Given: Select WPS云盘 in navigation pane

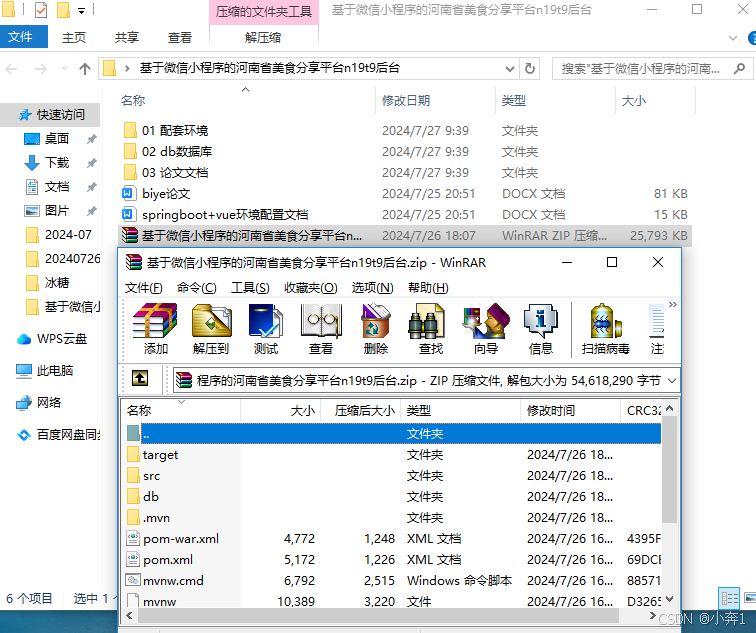Looking at the screenshot, I should (61, 339).
